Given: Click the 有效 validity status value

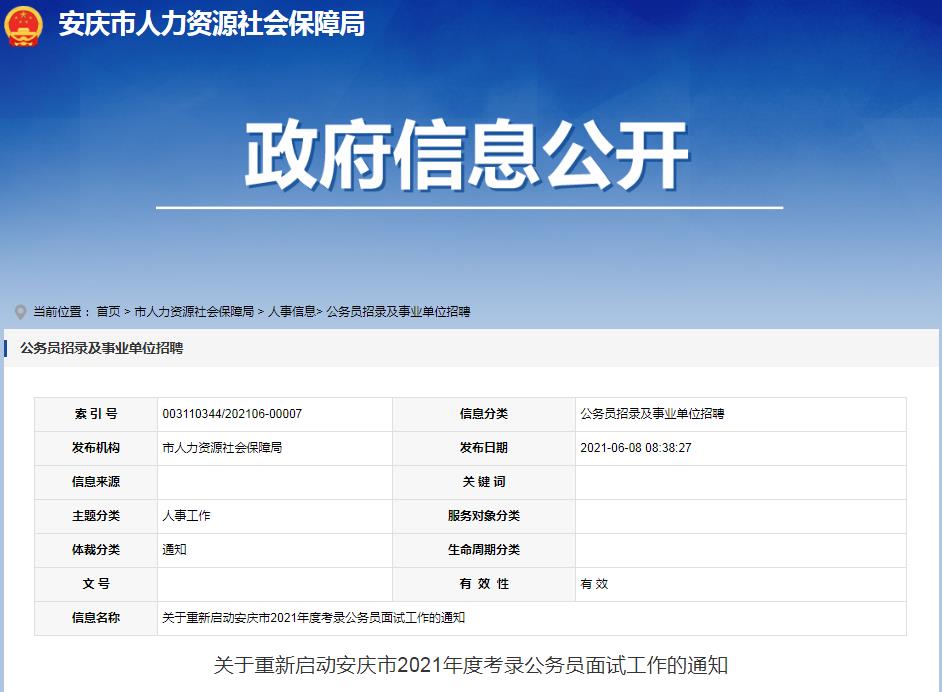Looking at the screenshot, I should pyautogui.click(x=594, y=584).
